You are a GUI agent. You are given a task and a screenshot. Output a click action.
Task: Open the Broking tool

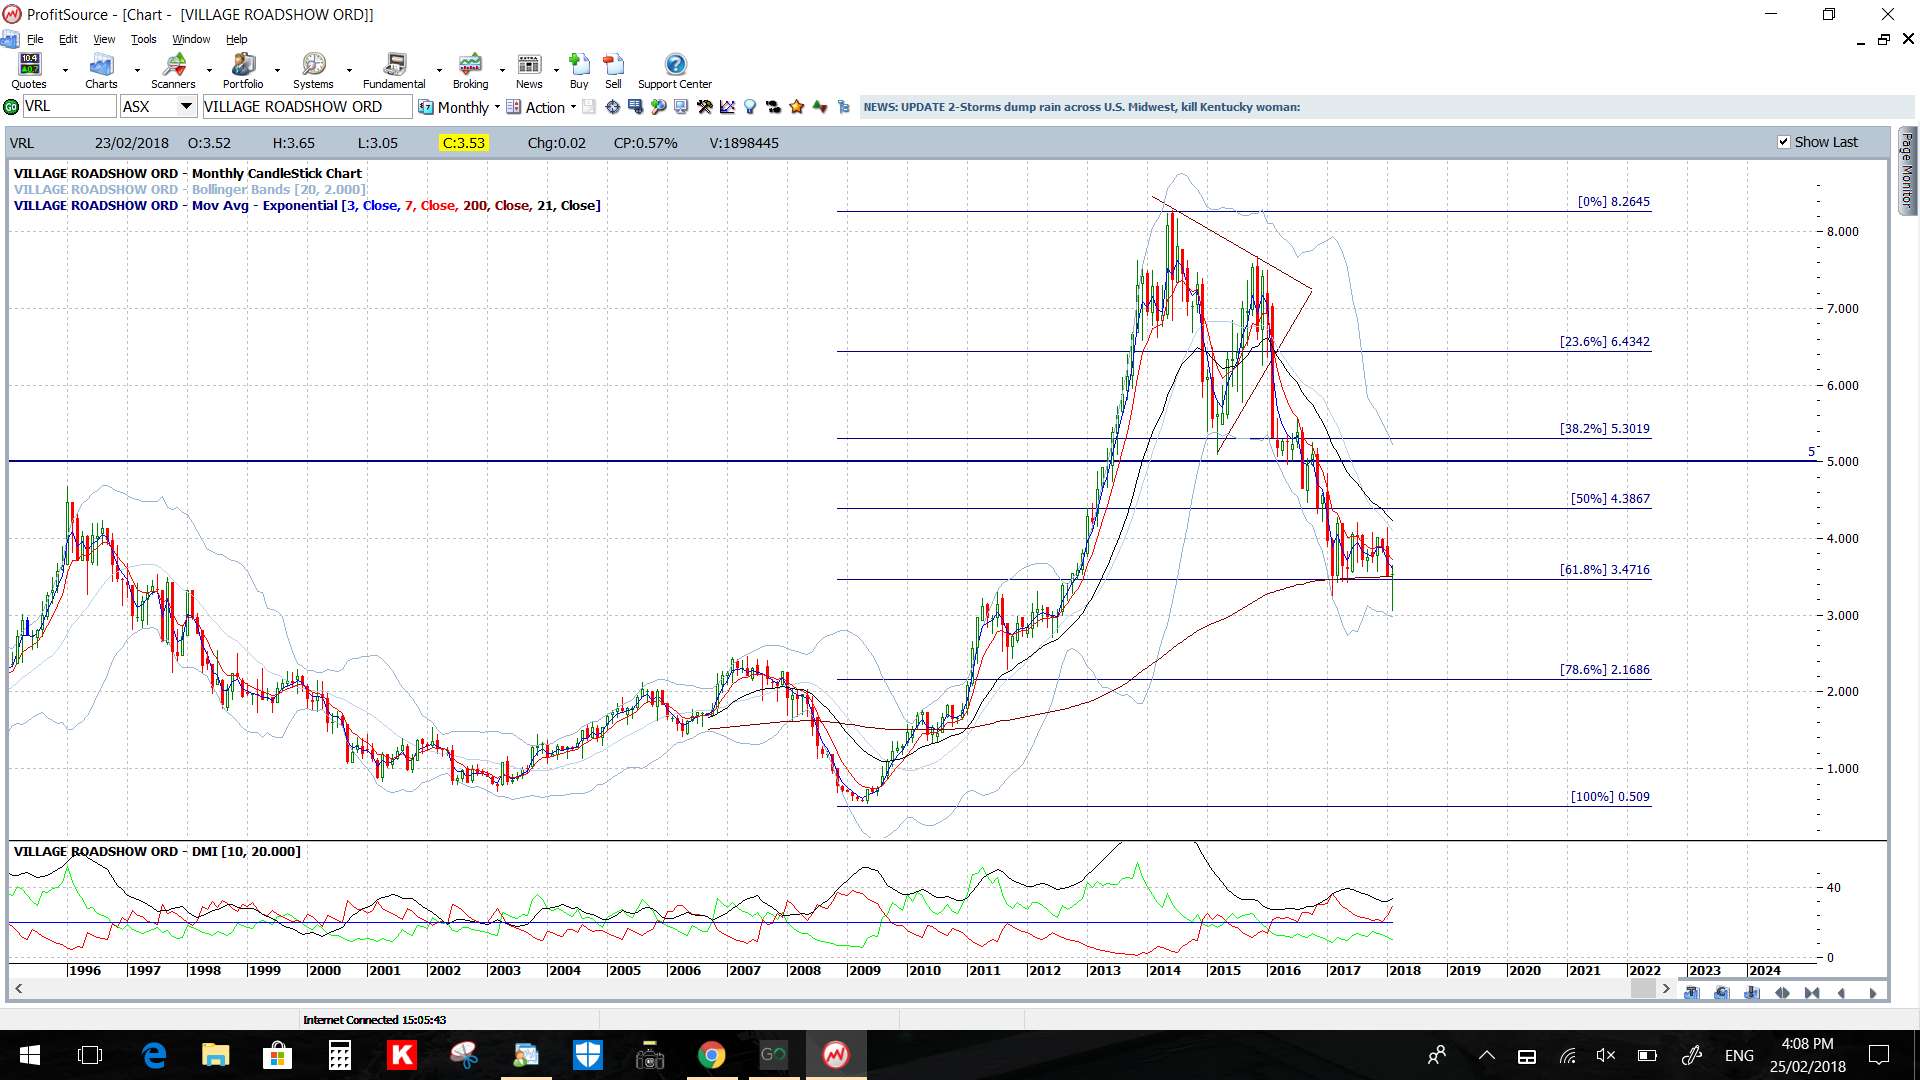coord(470,71)
